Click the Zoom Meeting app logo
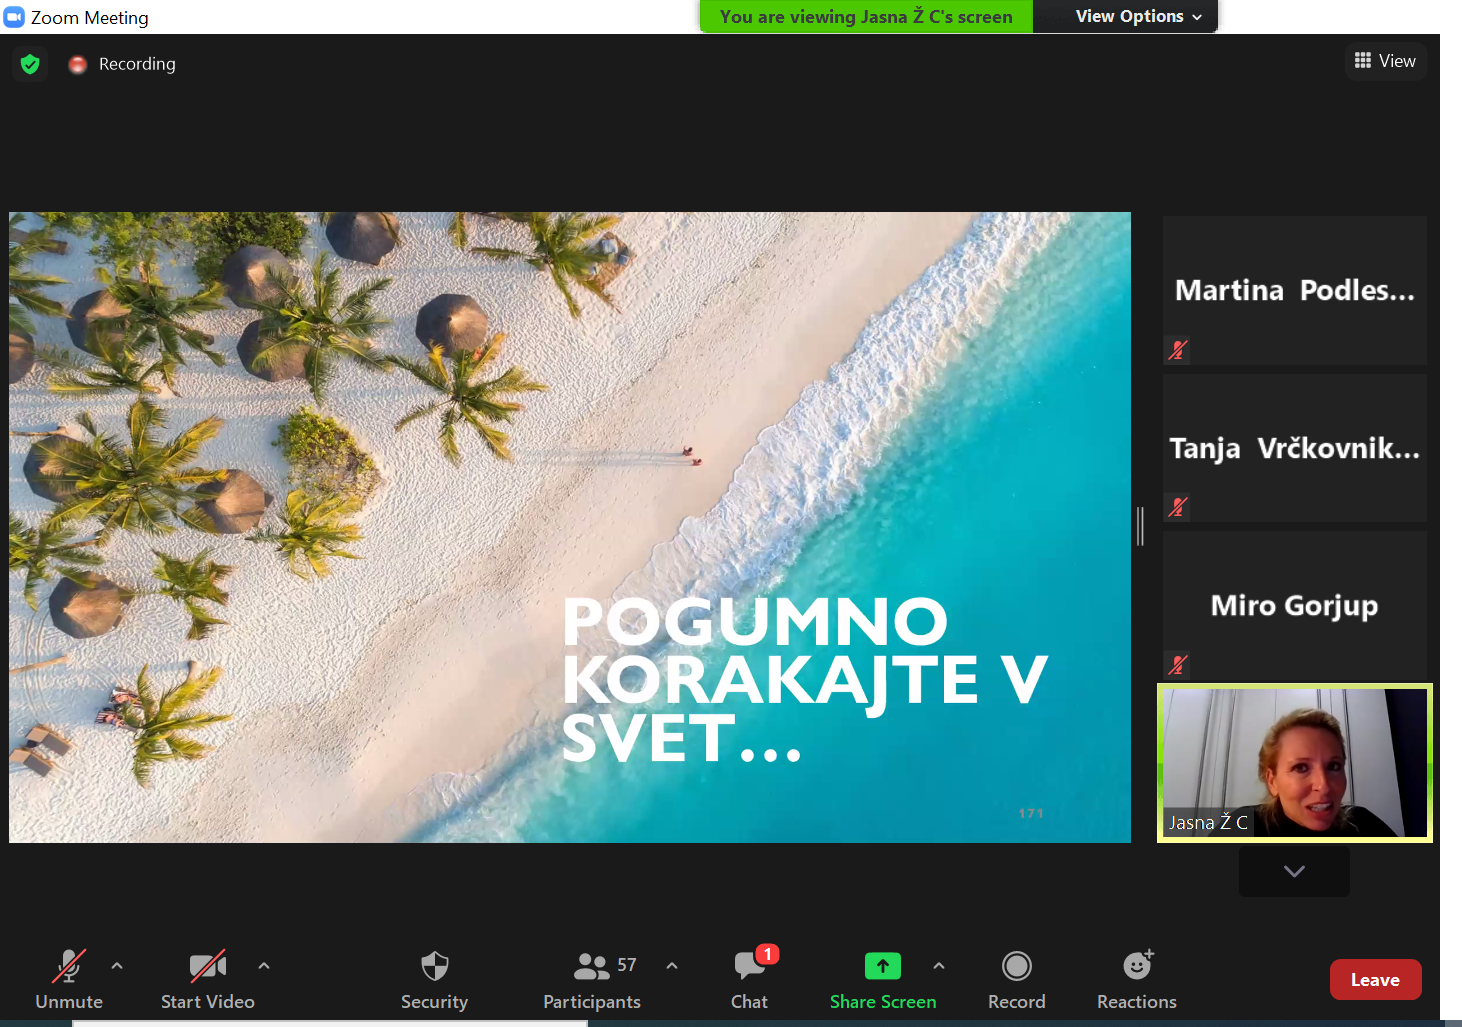Screen dimensions: 1462x1027 [x=14, y=17]
